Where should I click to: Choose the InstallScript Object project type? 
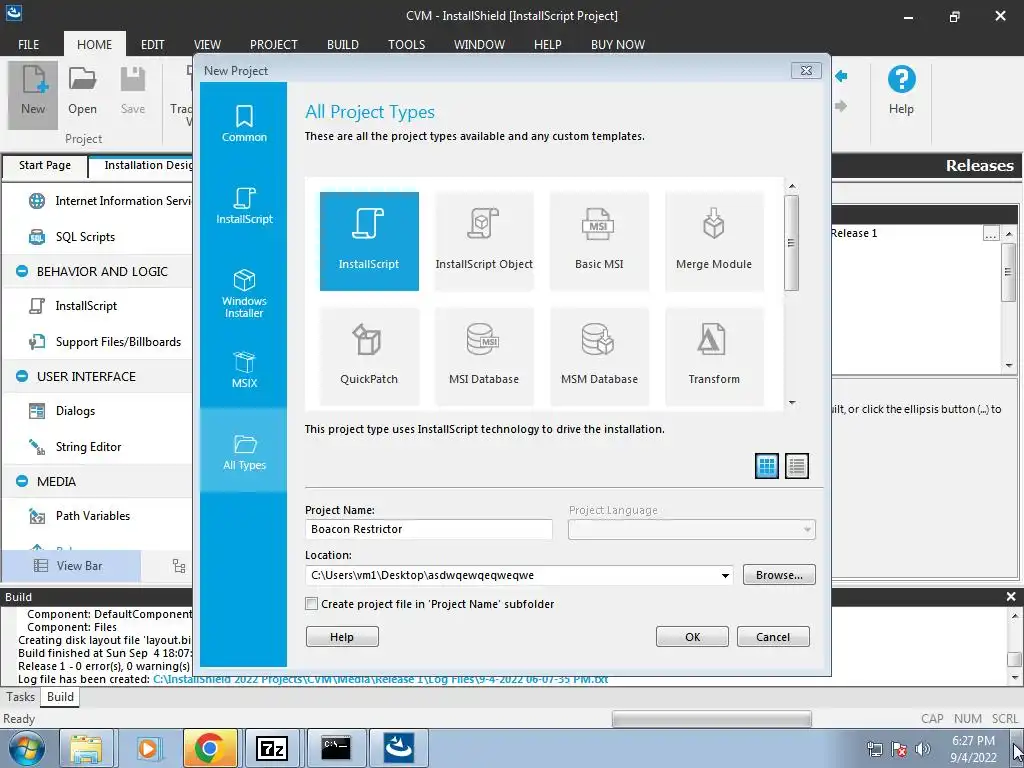484,241
